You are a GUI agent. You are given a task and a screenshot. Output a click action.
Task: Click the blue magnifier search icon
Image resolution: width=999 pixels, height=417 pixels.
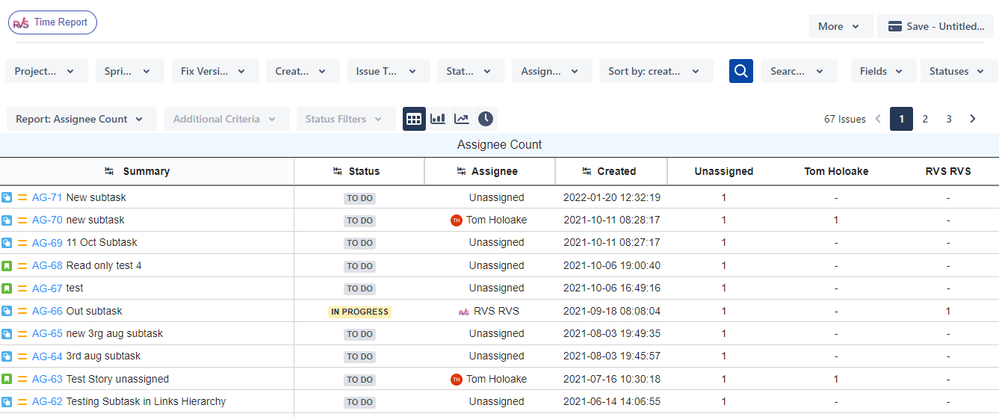click(741, 71)
